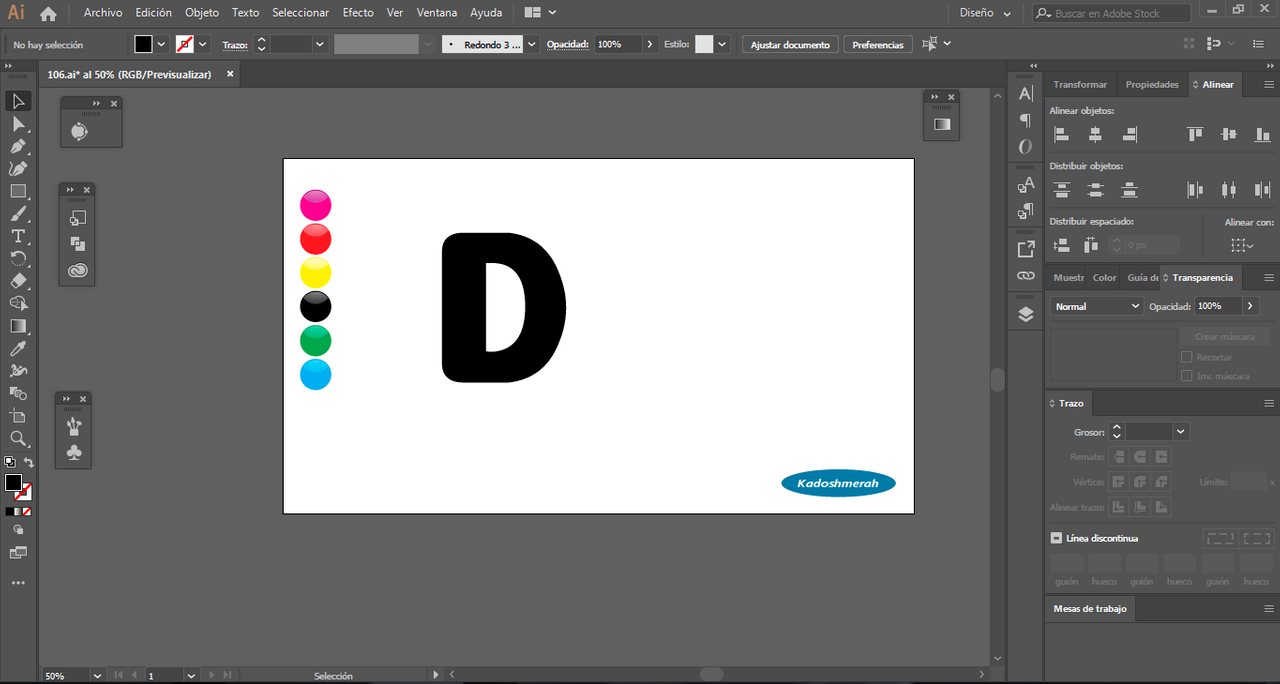Click the black Fill swatch in toolbar
This screenshot has height=684, width=1280.
(x=13, y=483)
